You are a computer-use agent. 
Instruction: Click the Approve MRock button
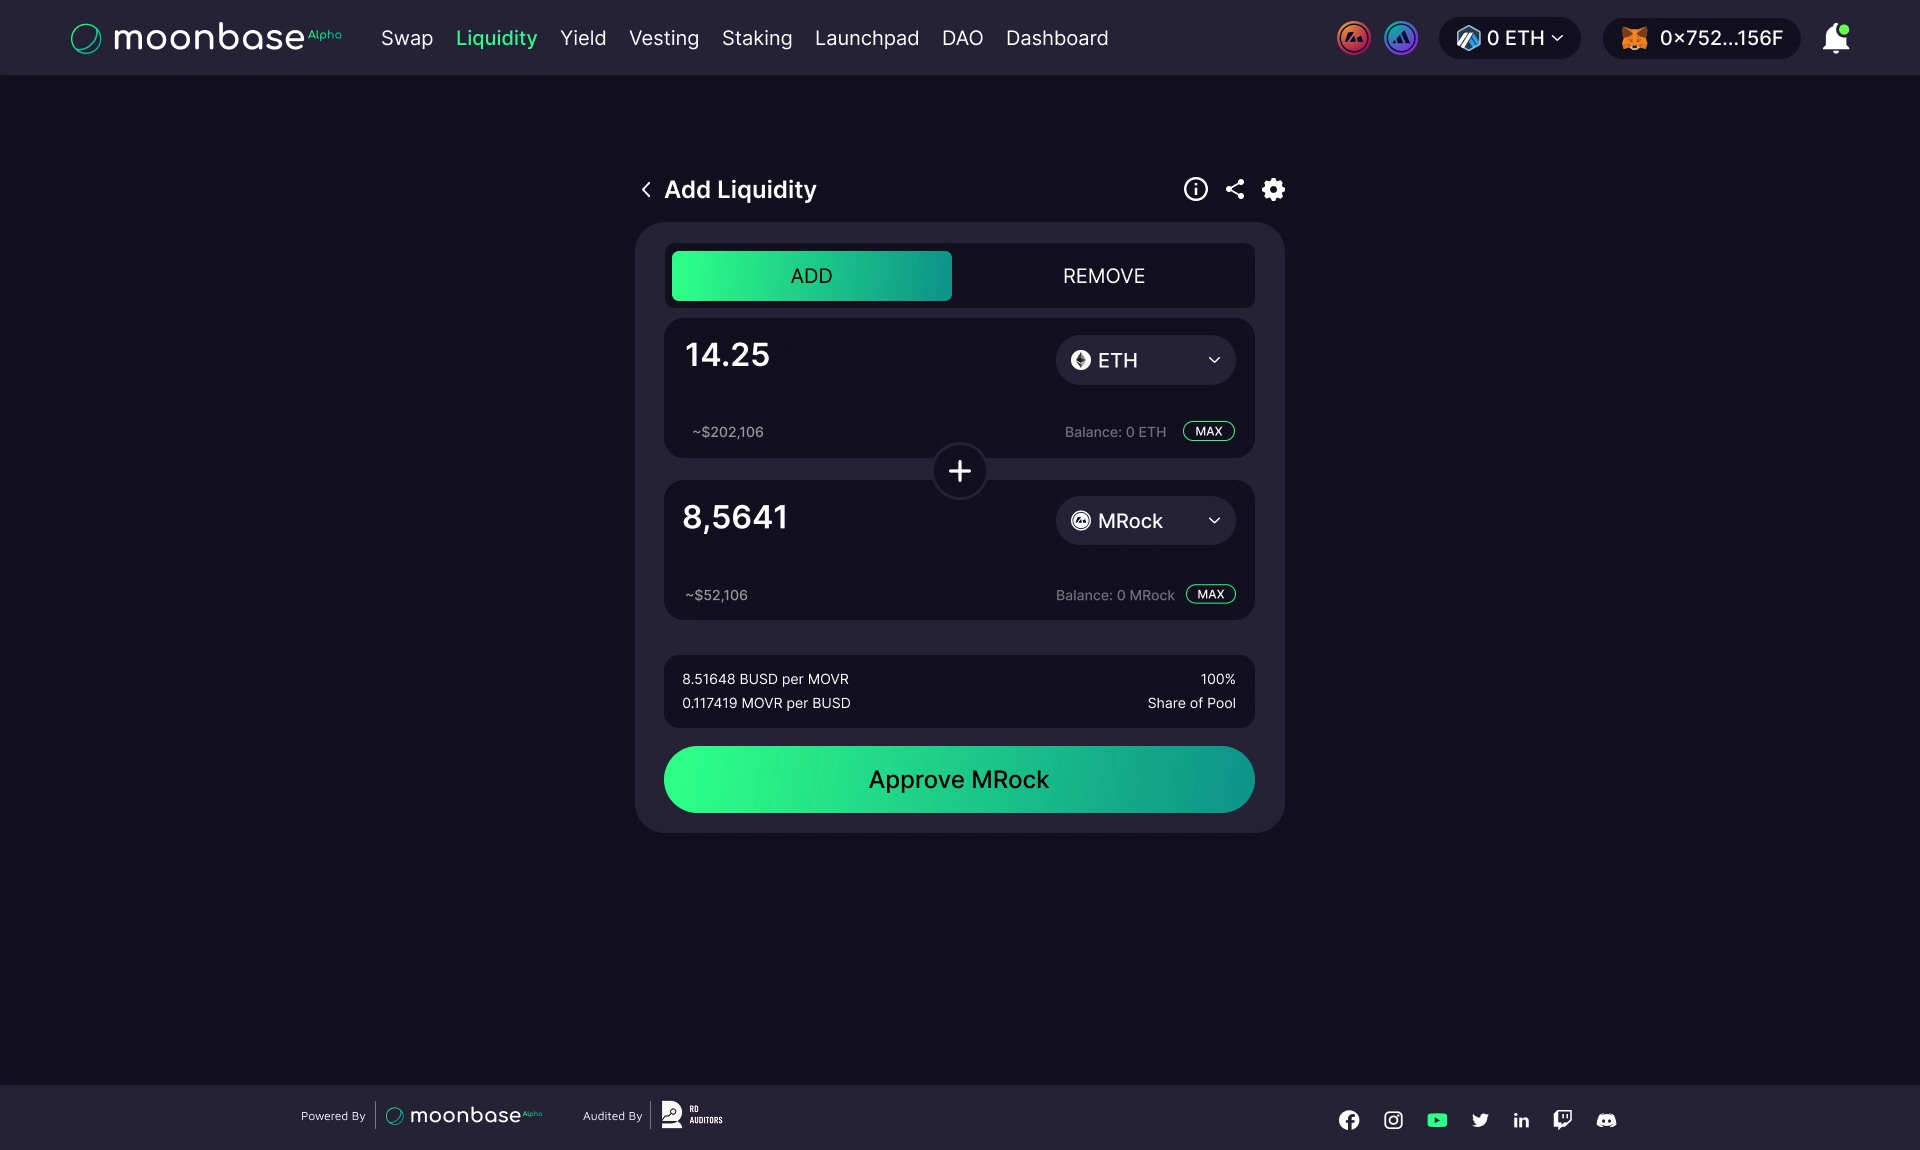tap(959, 780)
